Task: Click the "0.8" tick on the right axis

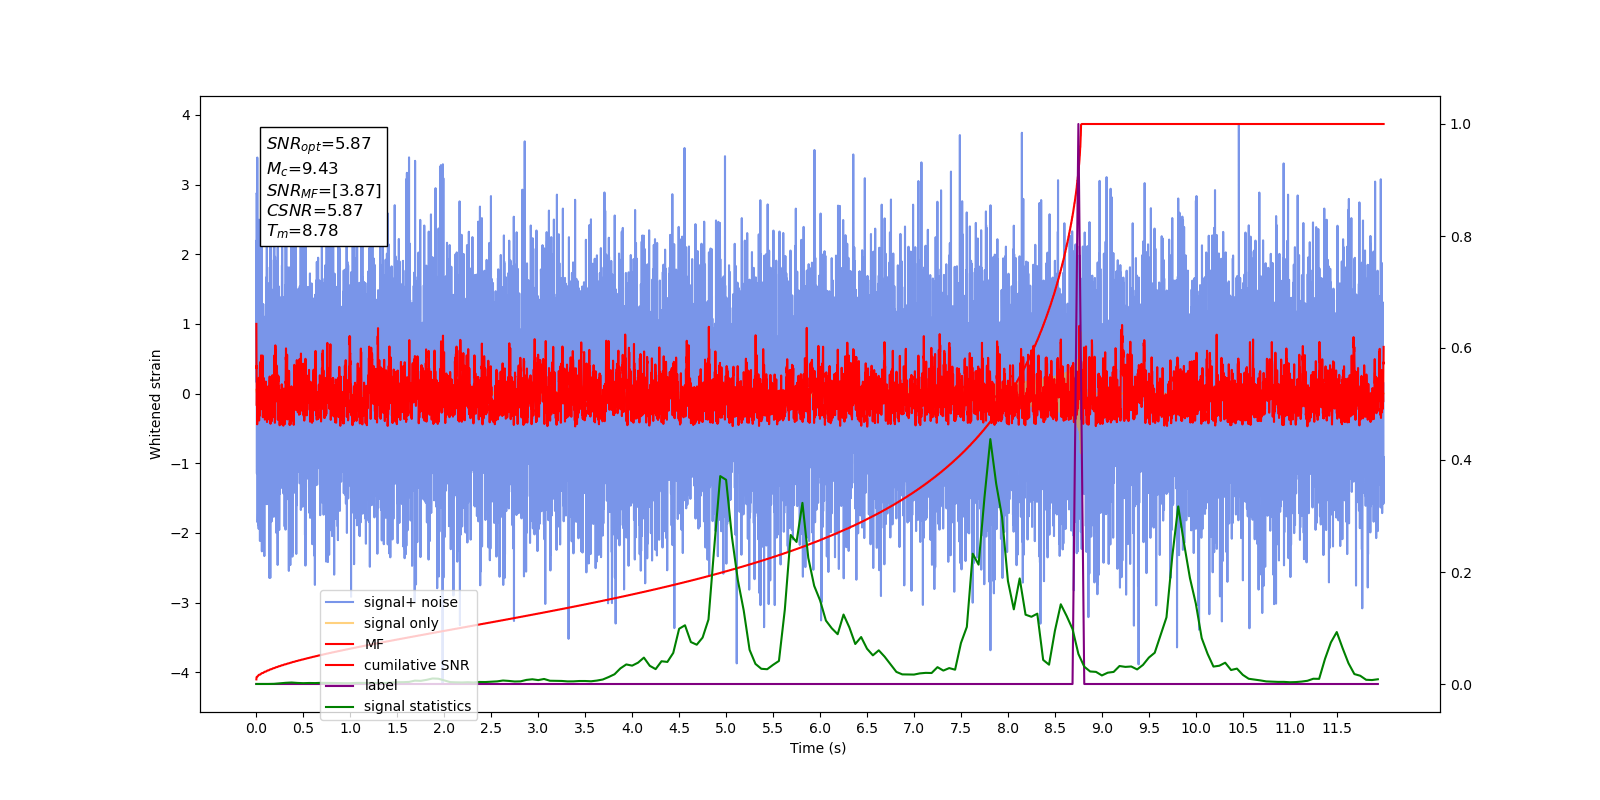Action: (x=1461, y=237)
